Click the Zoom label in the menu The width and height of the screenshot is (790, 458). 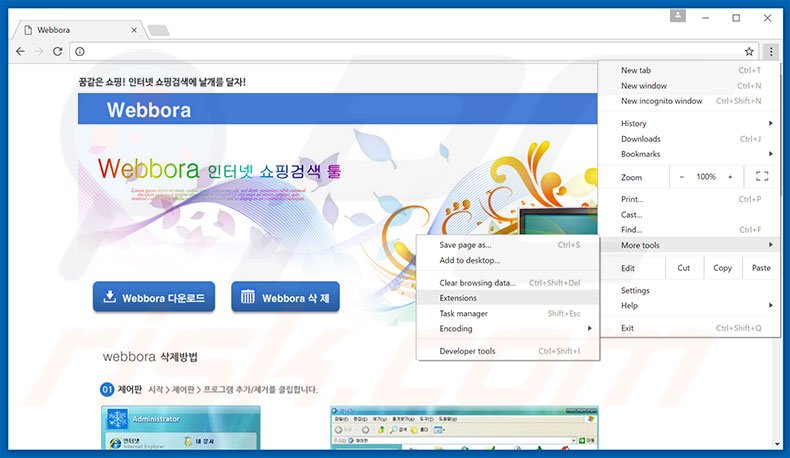(631, 177)
